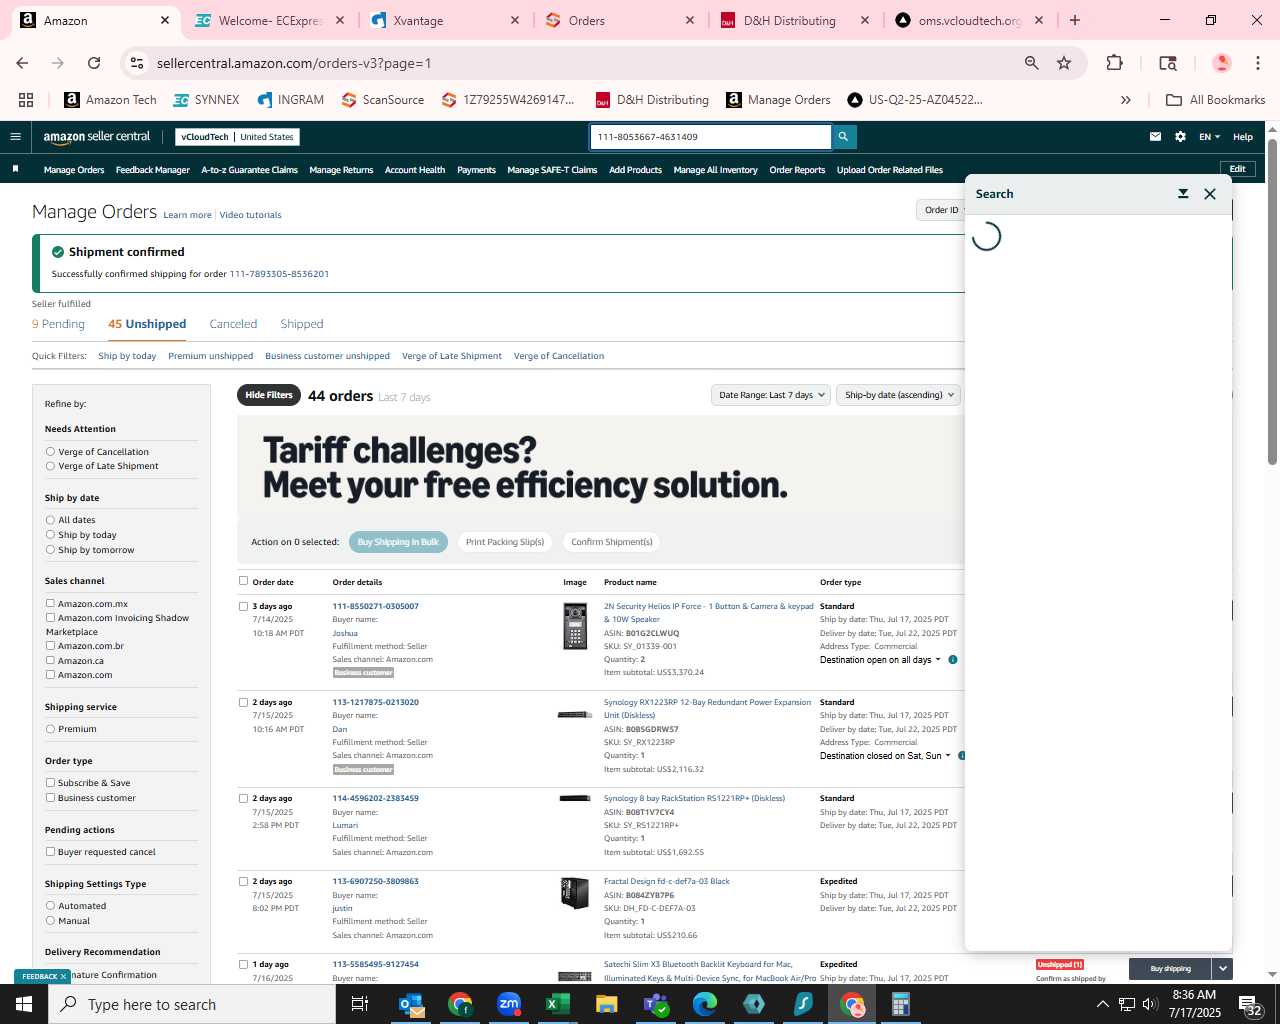Select Verge of Late Shipment radio filter
The height and width of the screenshot is (1024, 1280).
50,466
